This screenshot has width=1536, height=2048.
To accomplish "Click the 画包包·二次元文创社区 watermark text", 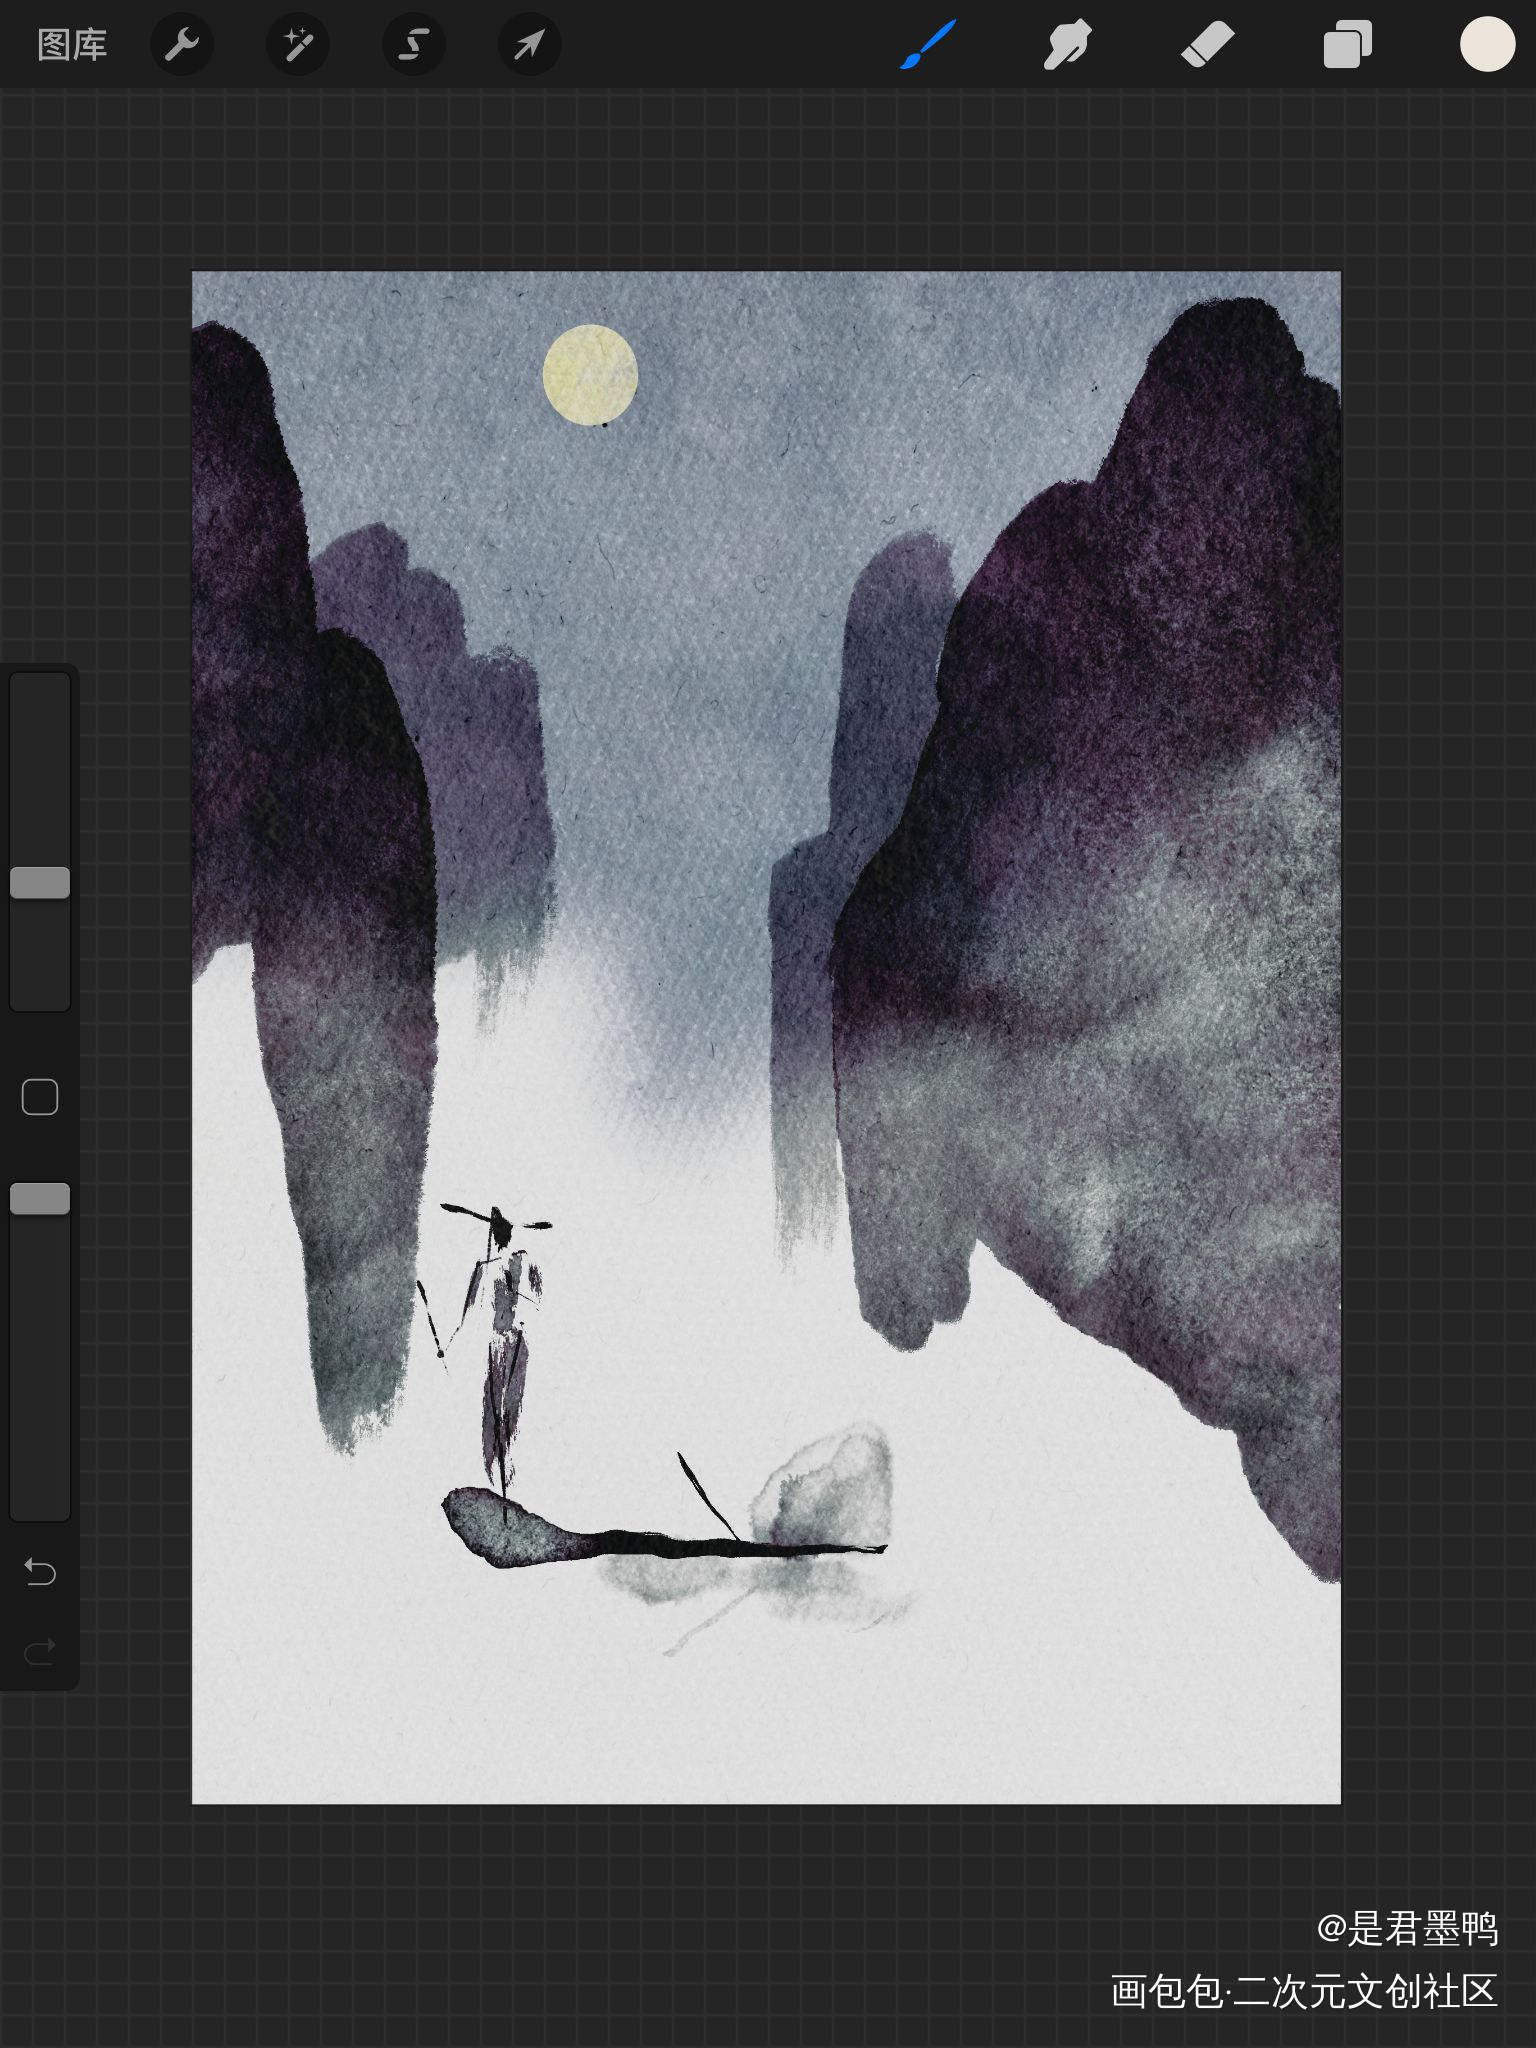I will (1304, 1991).
